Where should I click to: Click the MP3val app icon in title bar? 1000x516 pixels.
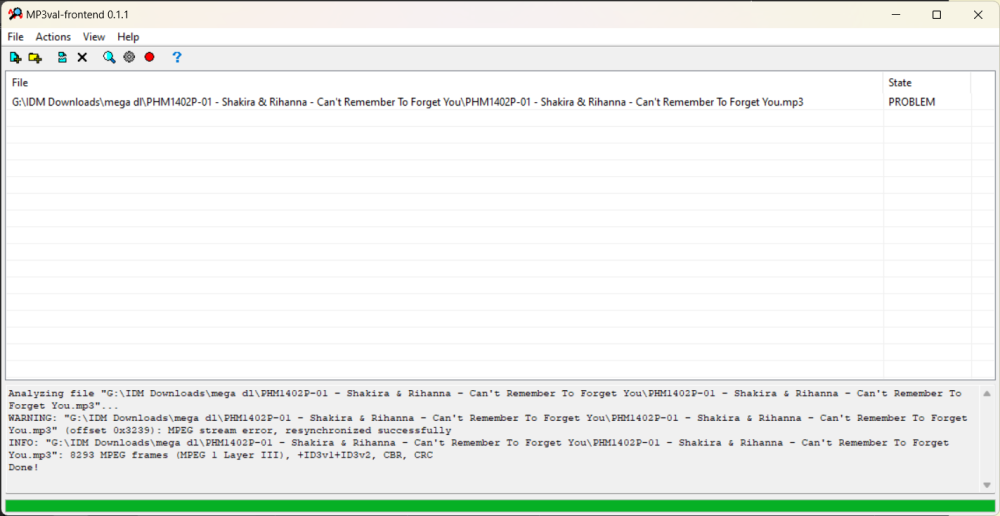click(15, 15)
